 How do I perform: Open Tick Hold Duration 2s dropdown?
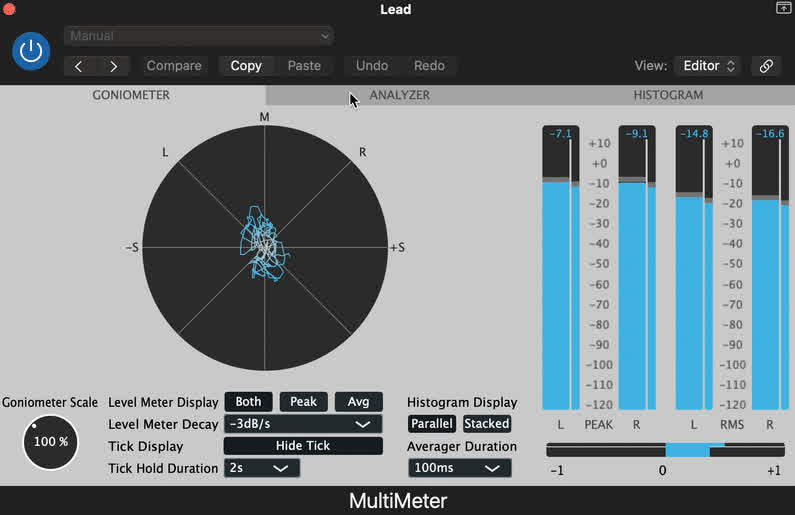click(x=262, y=468)
